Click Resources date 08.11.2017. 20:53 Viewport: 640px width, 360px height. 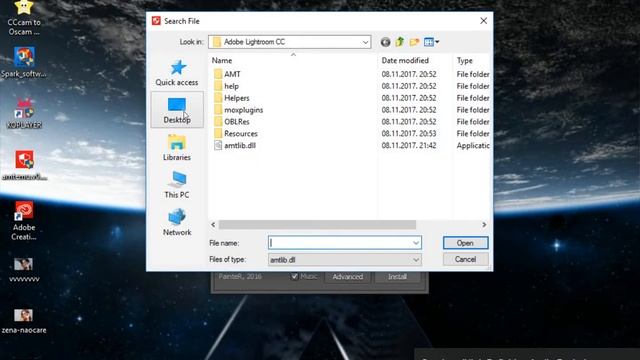click(409, 133)
